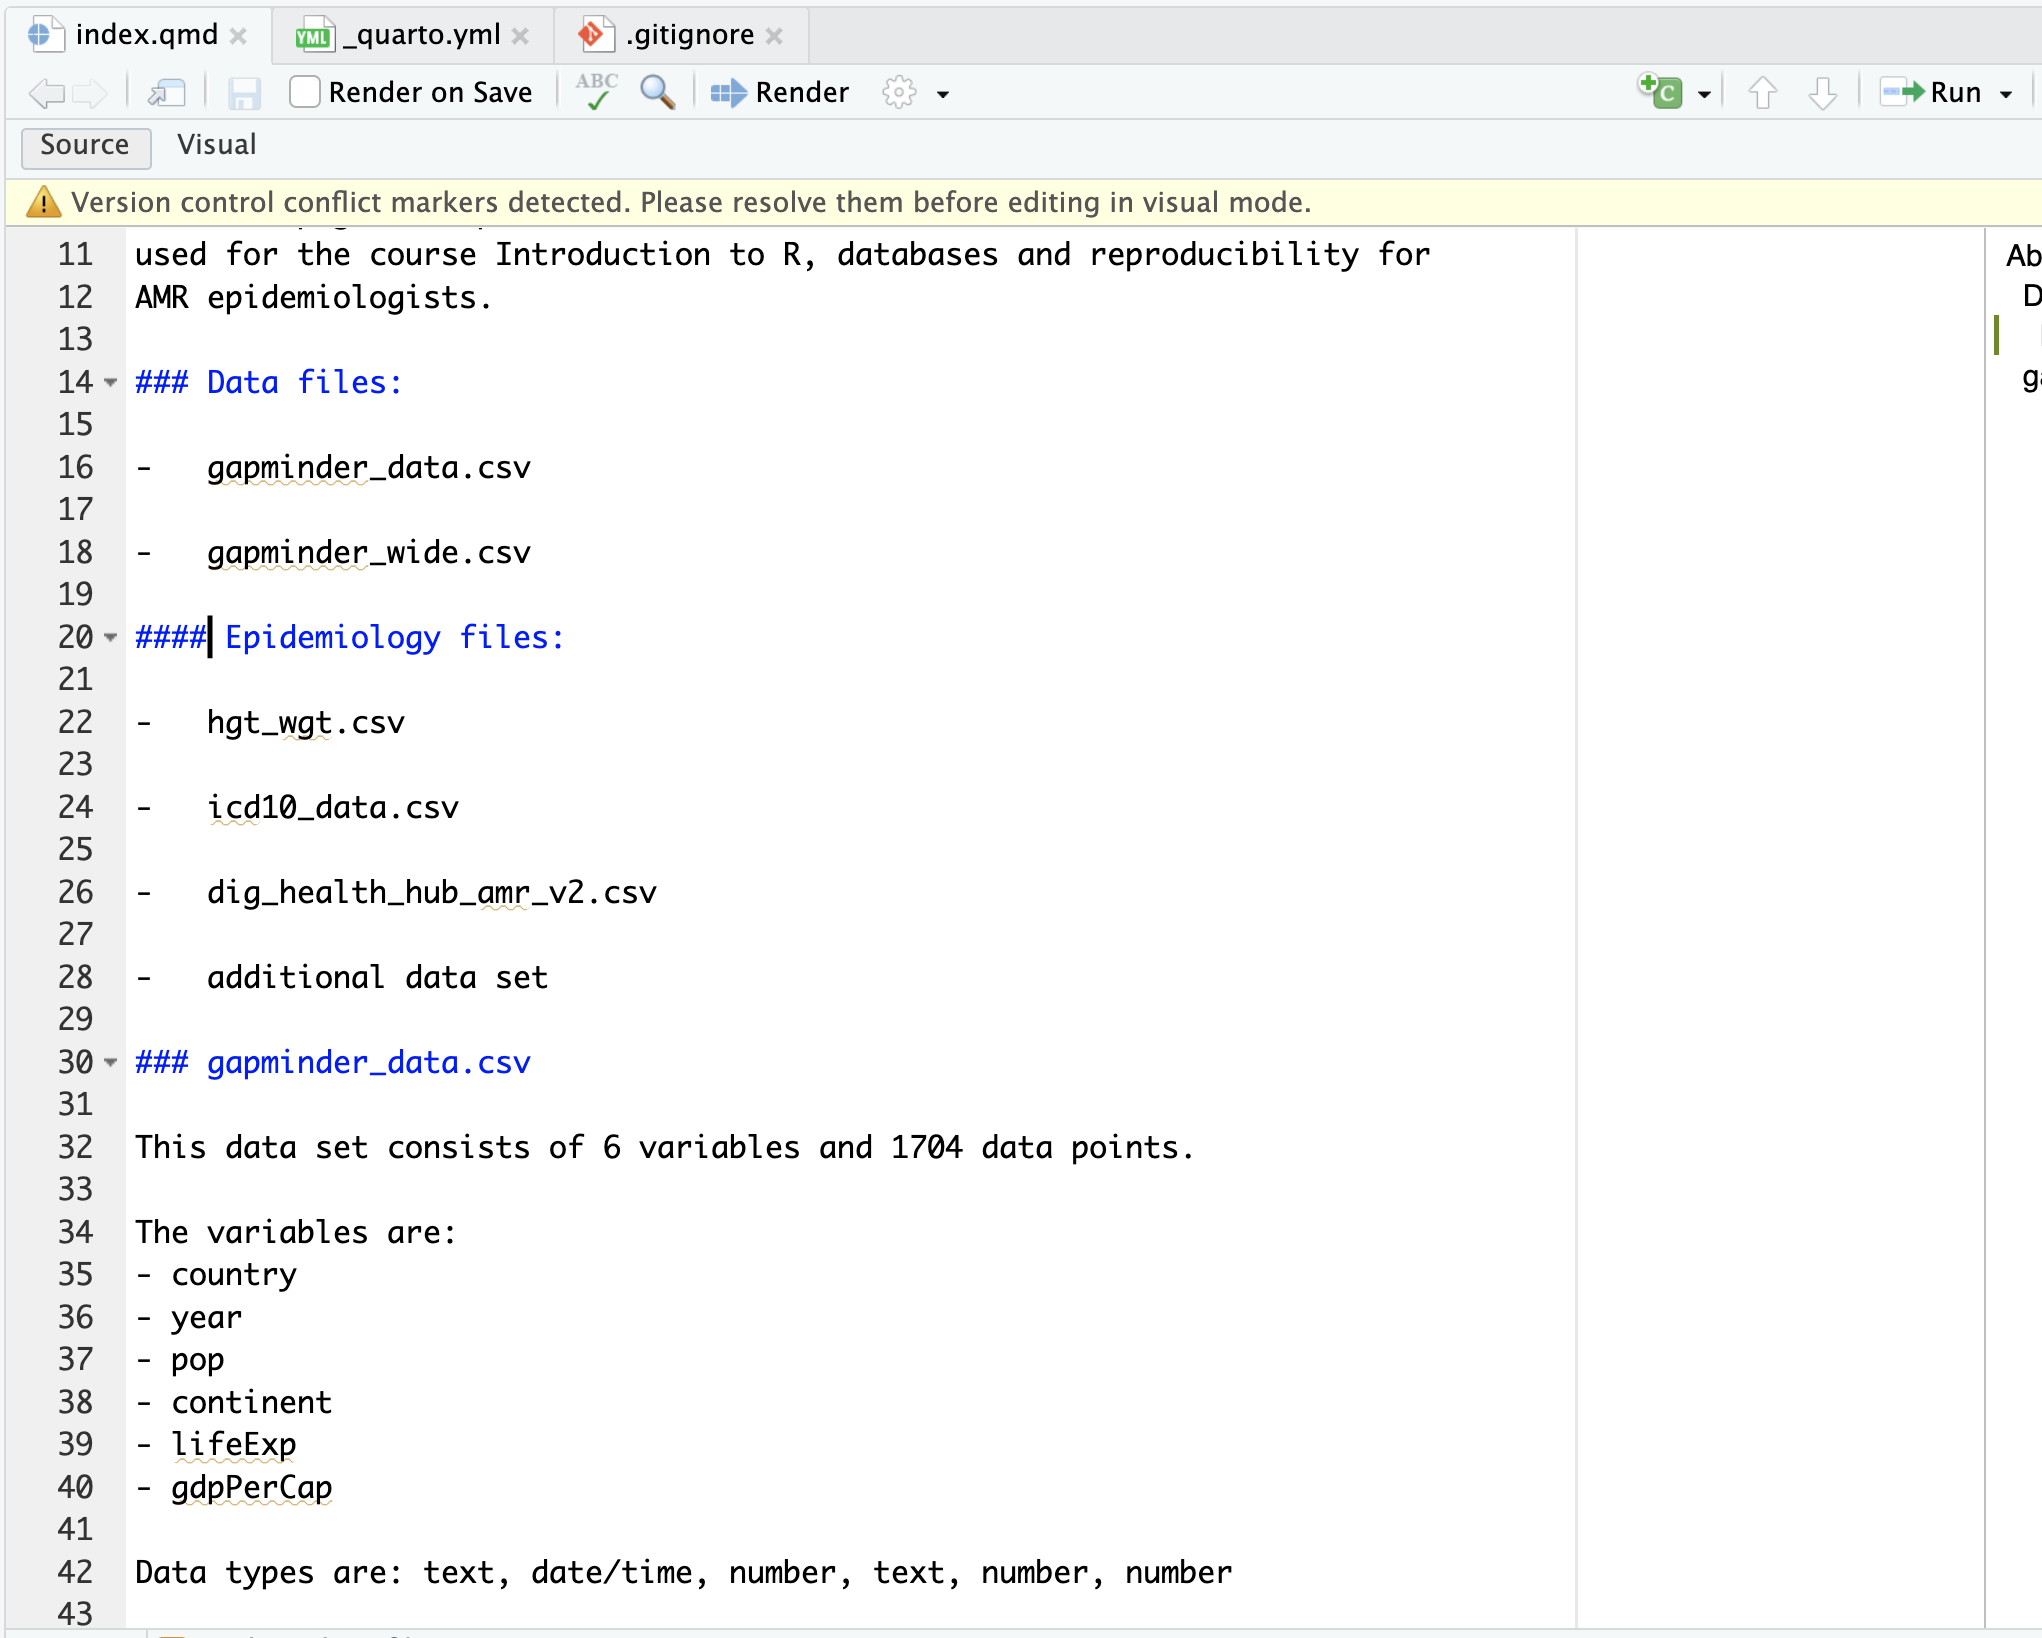Click the gapminder_wide.csv list item
This screenshot has width=2042, height=1638.
click(x=368, y=553)
